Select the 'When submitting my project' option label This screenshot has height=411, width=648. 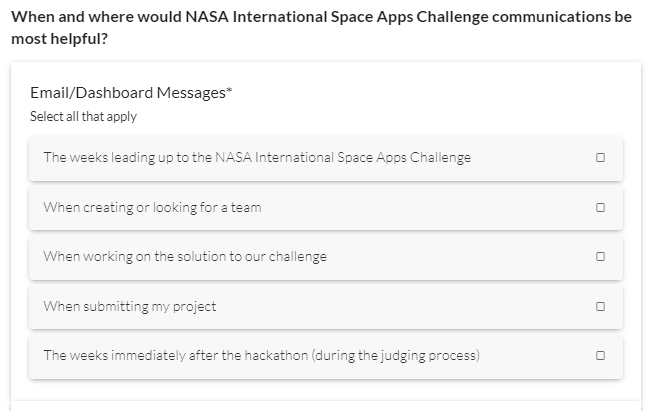pos(129,307)
